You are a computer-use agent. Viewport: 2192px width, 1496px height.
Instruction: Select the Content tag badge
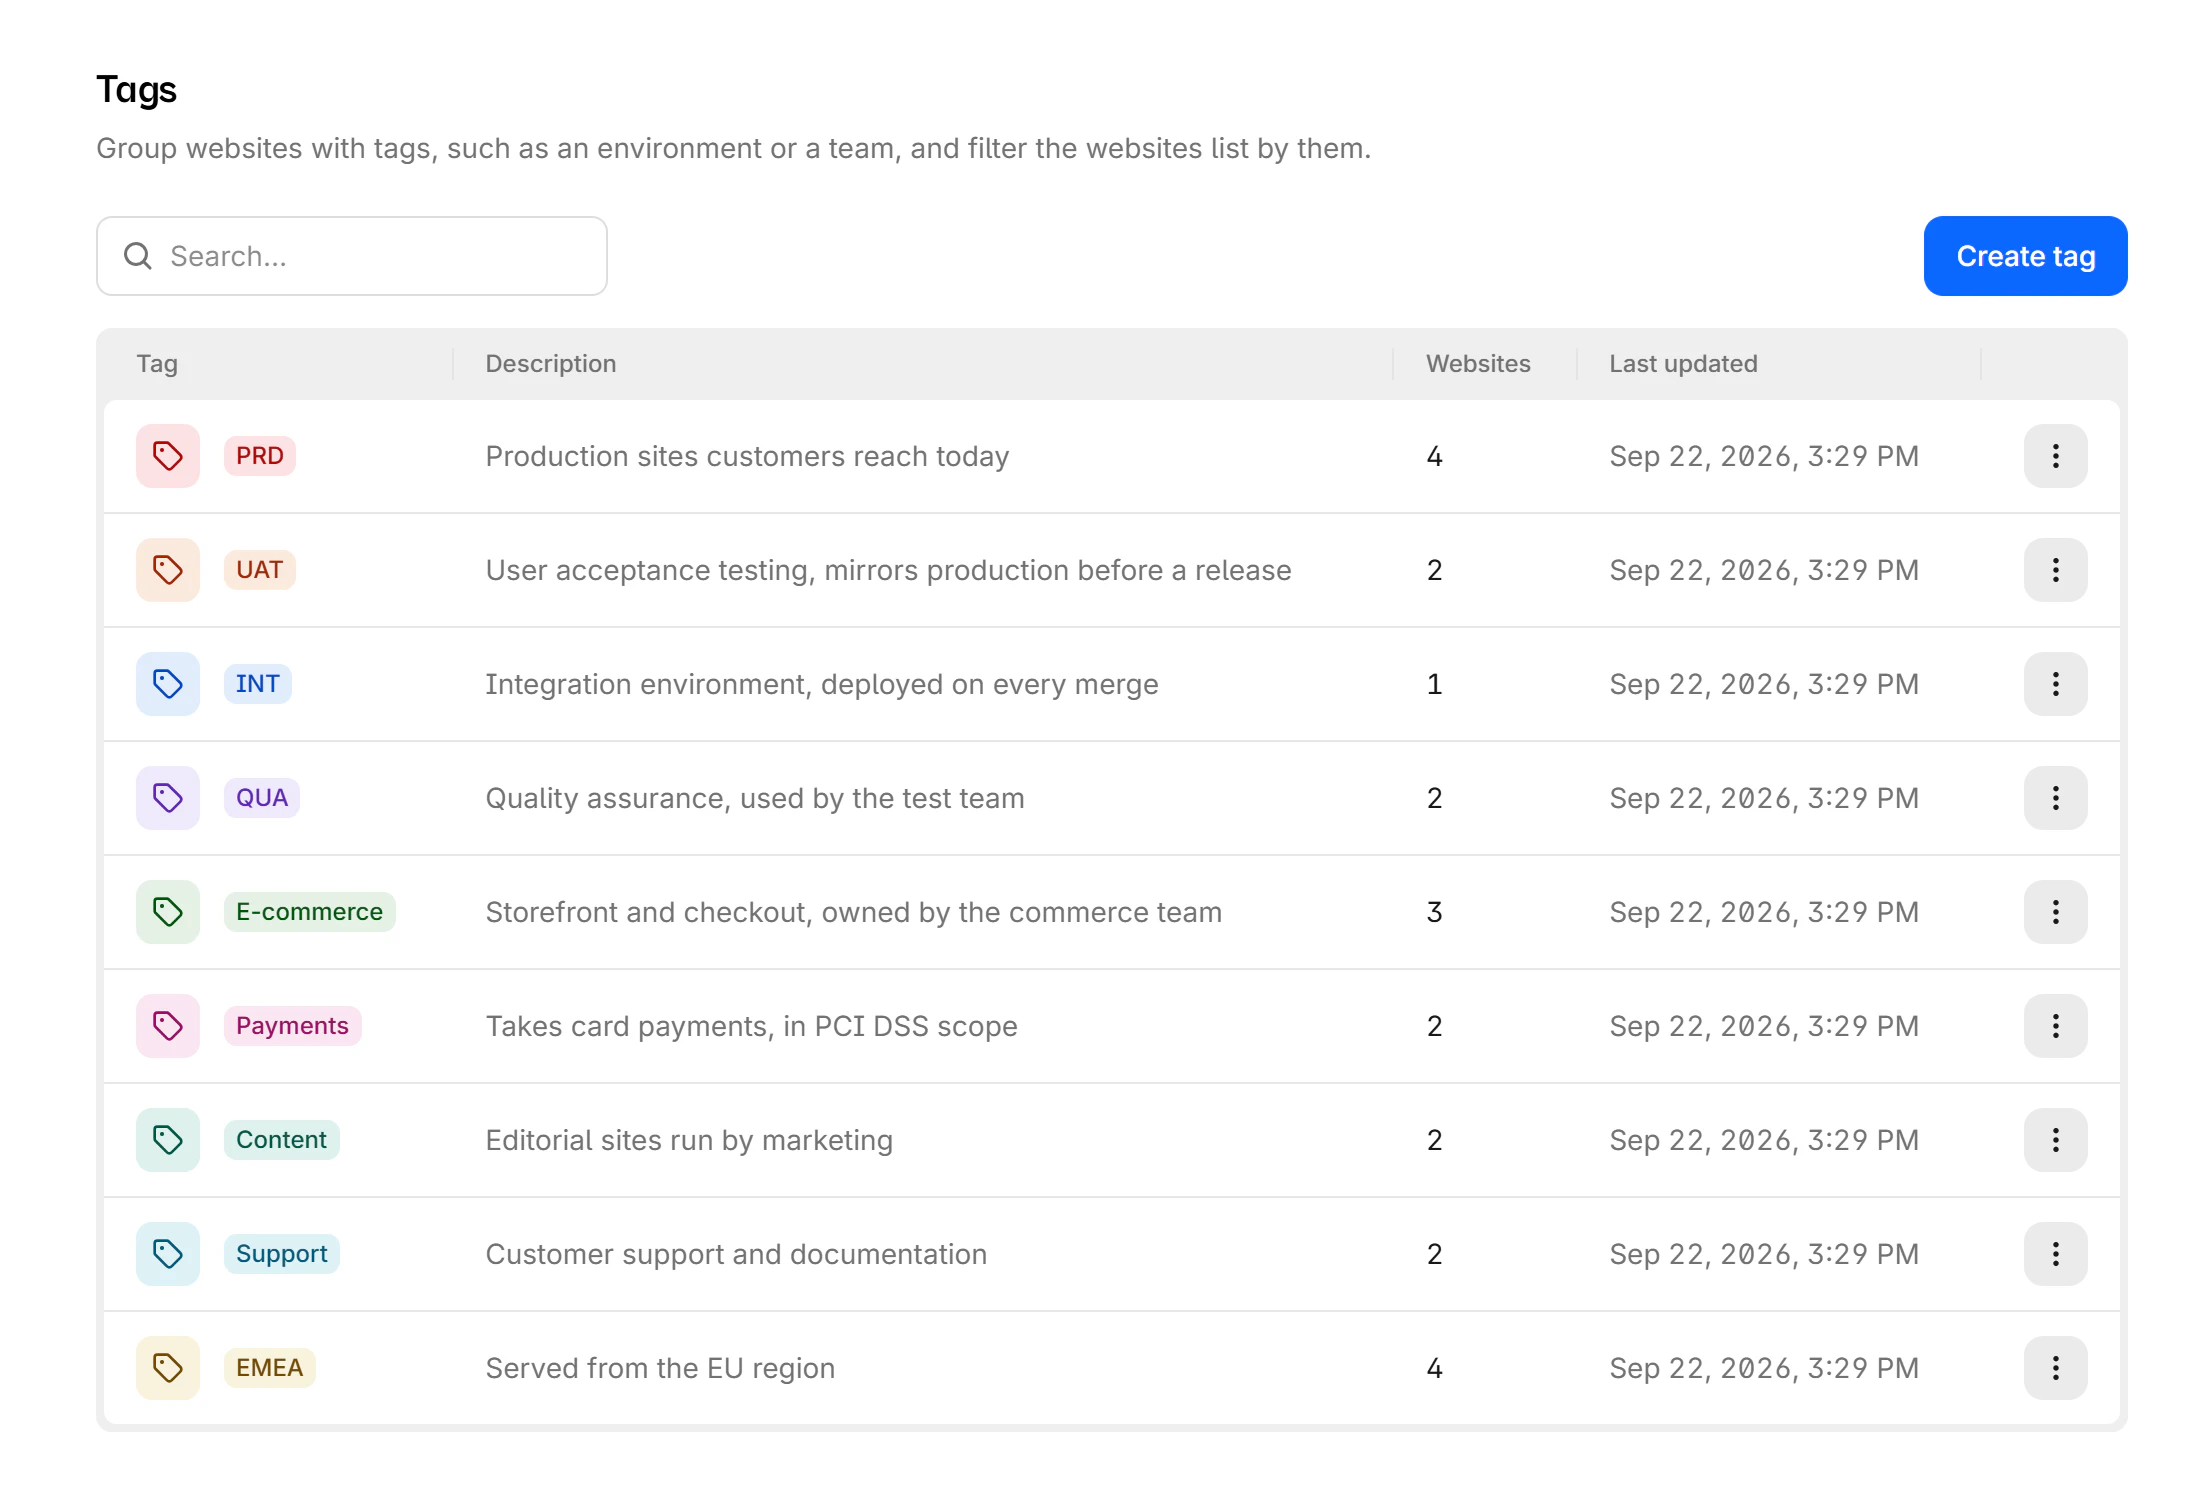[282, 1140]
